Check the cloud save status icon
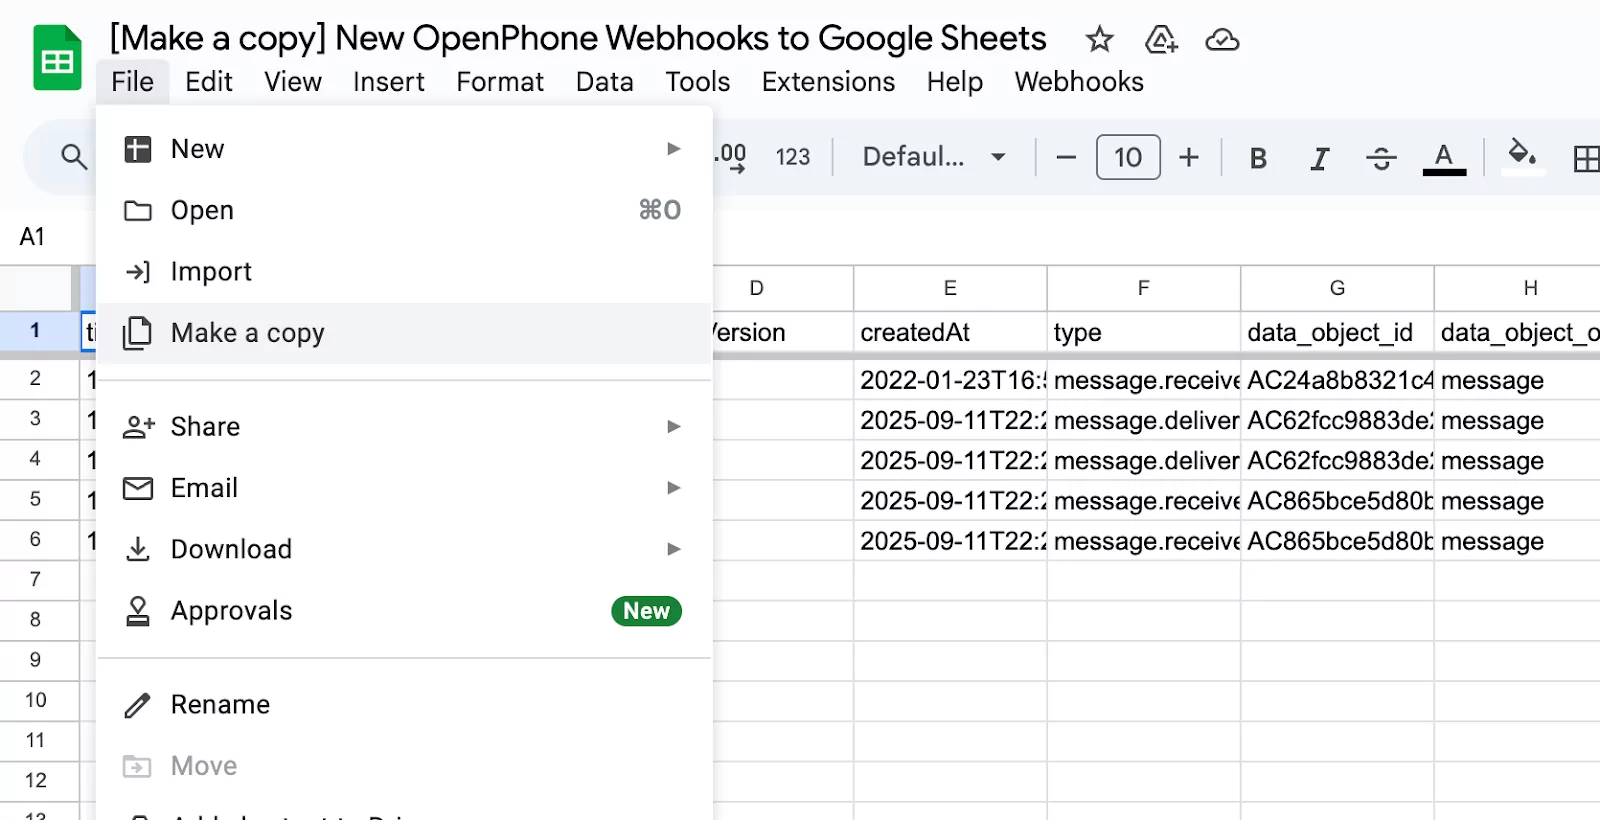This screenshot has width=1600, height=820. point(1222,39)
